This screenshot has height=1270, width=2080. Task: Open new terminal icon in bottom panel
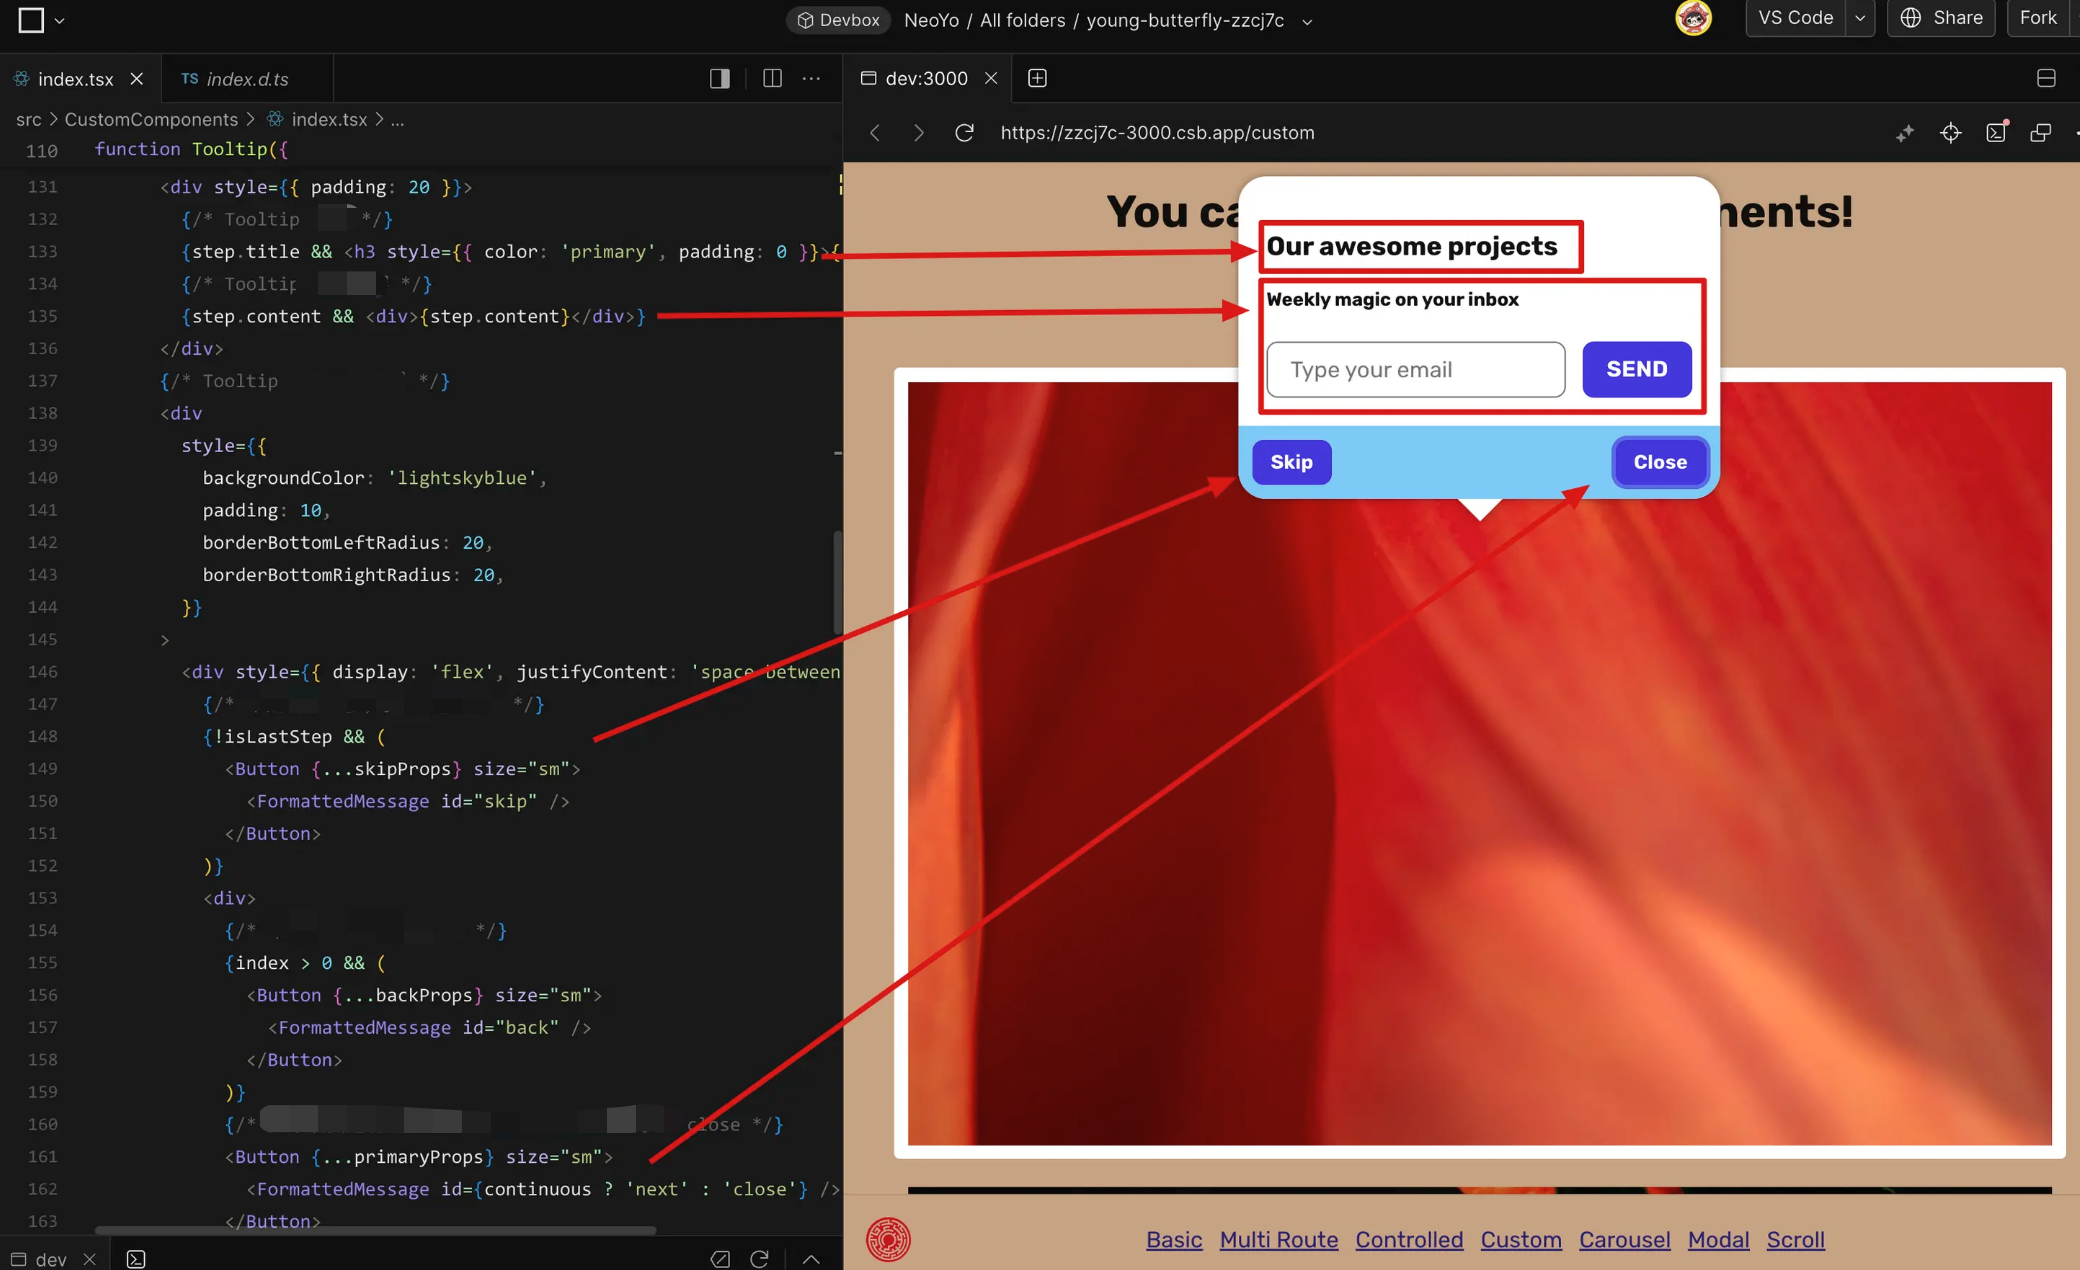coord(136,1259)
